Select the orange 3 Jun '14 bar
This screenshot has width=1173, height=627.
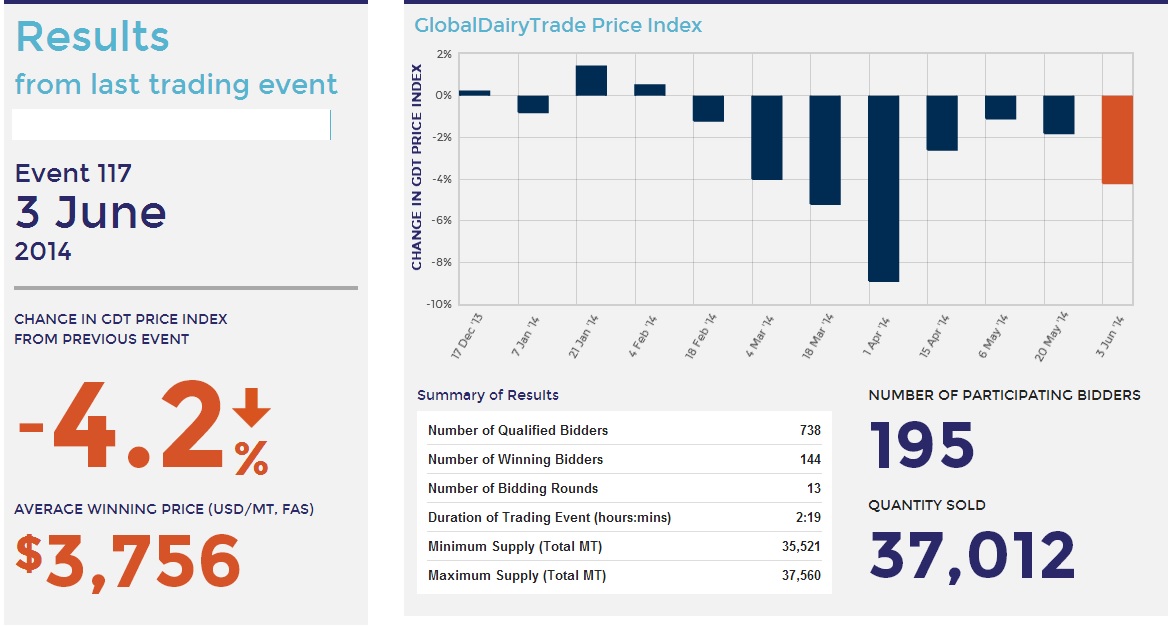tap(1117, 140)
